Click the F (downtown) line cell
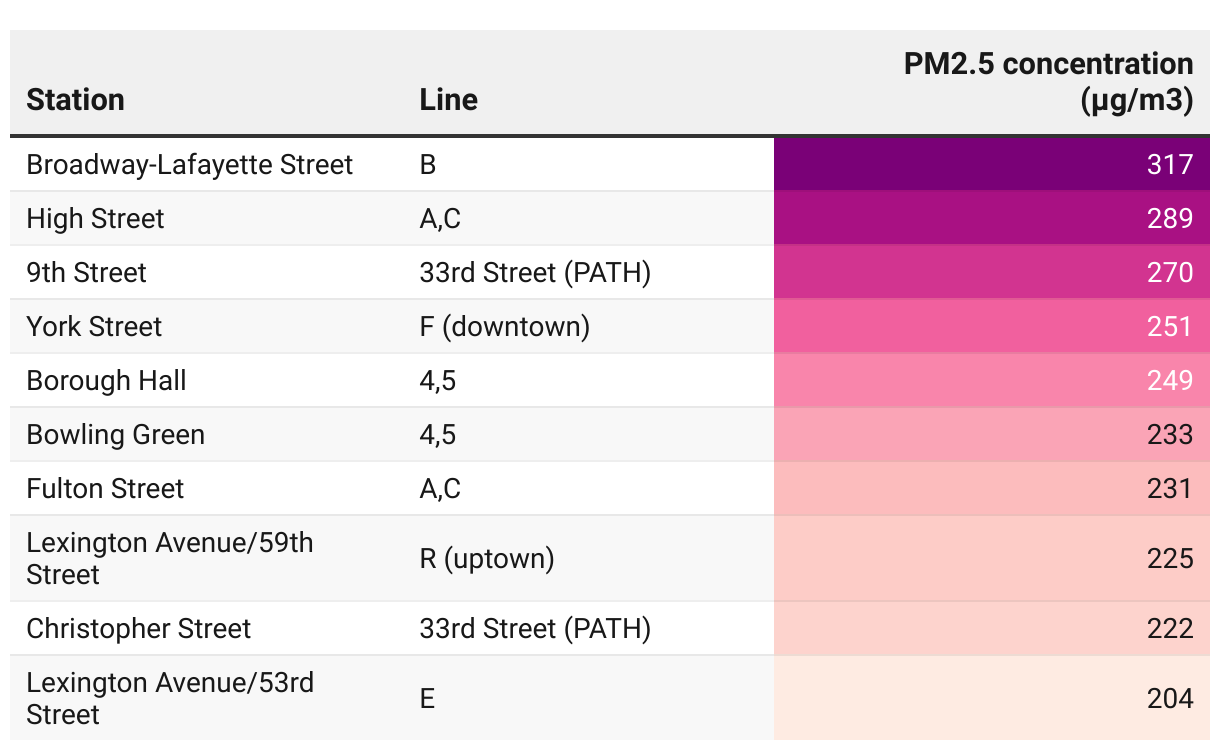This screenshot has height=750, width=1220. tap(505, 327)
